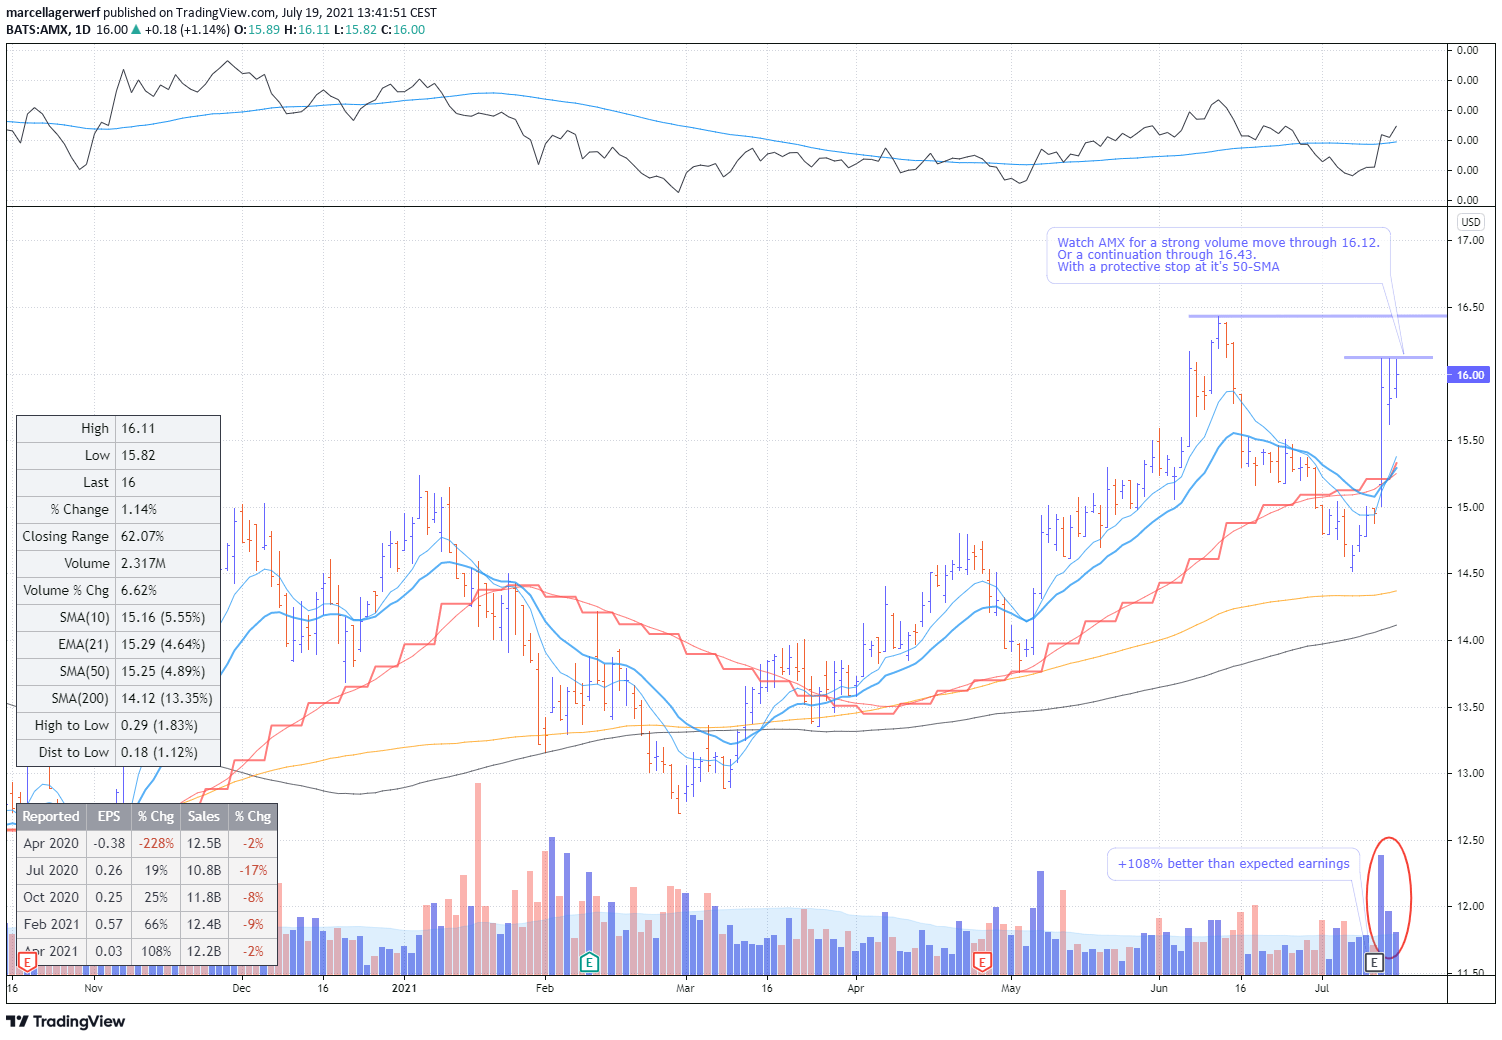This screenshot has width=1502, height=1040.
Task: Click the % Change value 1.14%
Action: (139, 509)
